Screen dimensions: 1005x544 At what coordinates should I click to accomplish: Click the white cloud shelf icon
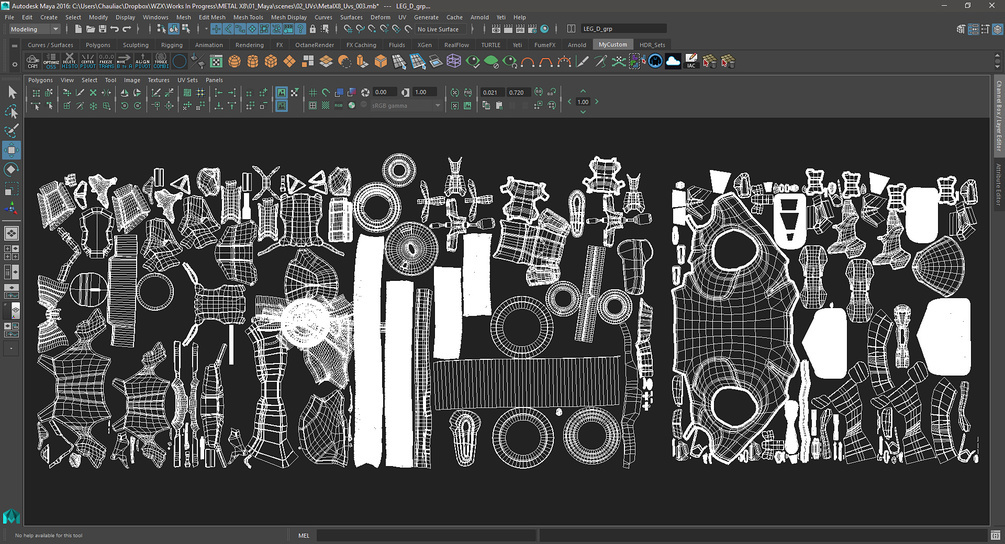(673, 61)
